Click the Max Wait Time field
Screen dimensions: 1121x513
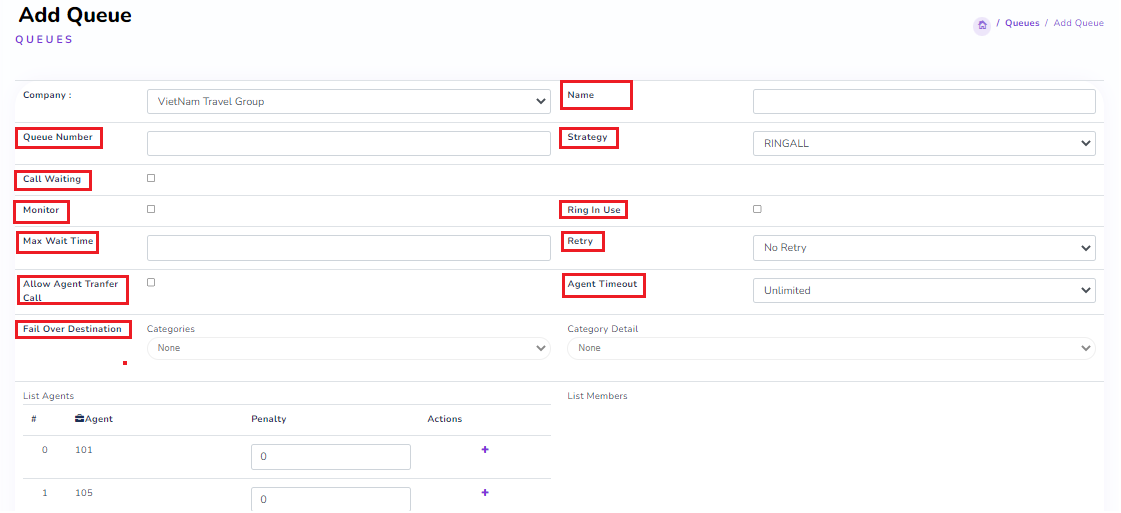(348, 247)
